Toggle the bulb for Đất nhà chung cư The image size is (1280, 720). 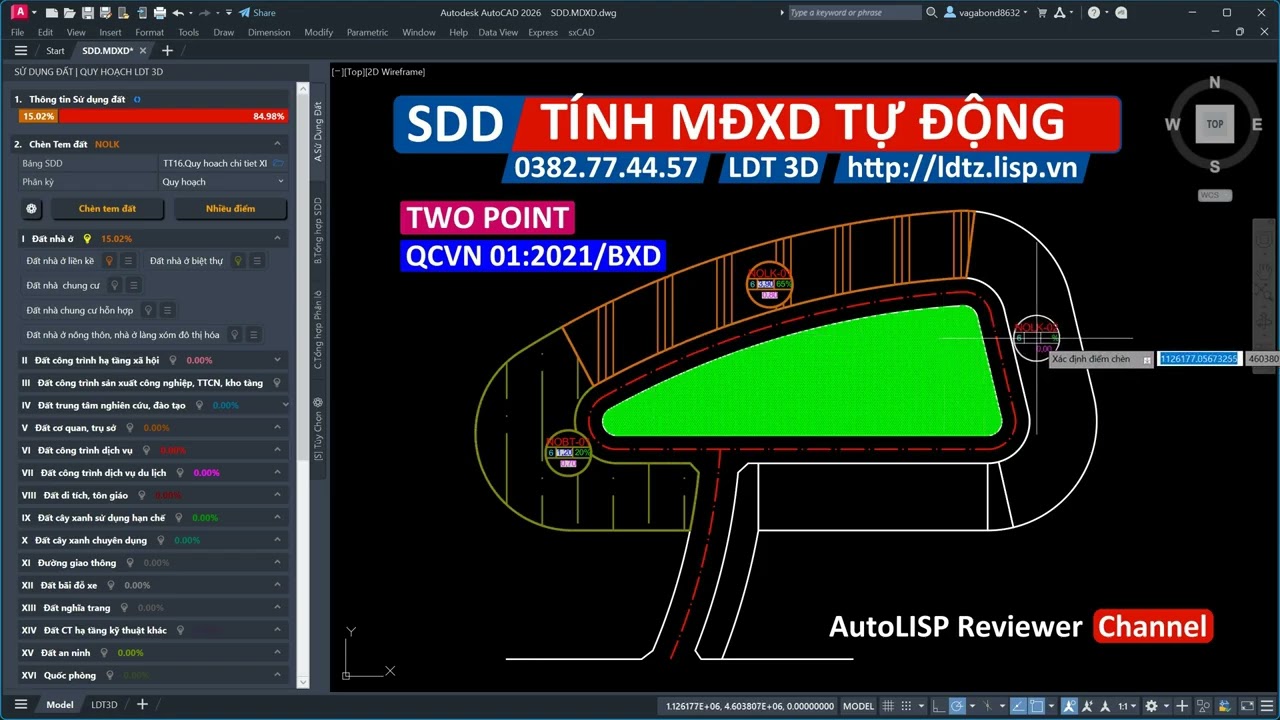tap(115, 286)
